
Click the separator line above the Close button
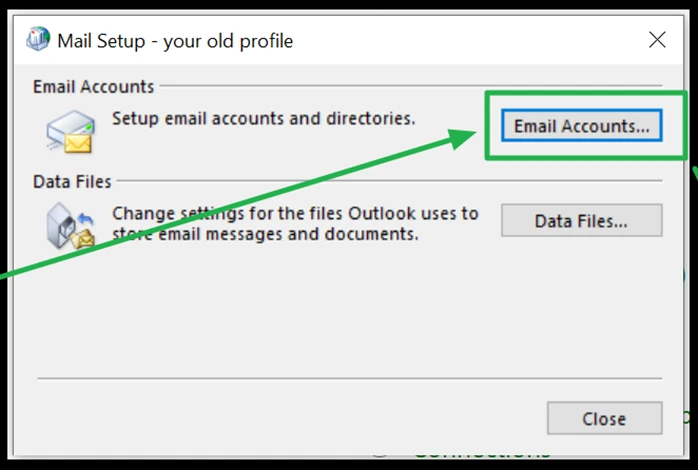click(349, 378)
